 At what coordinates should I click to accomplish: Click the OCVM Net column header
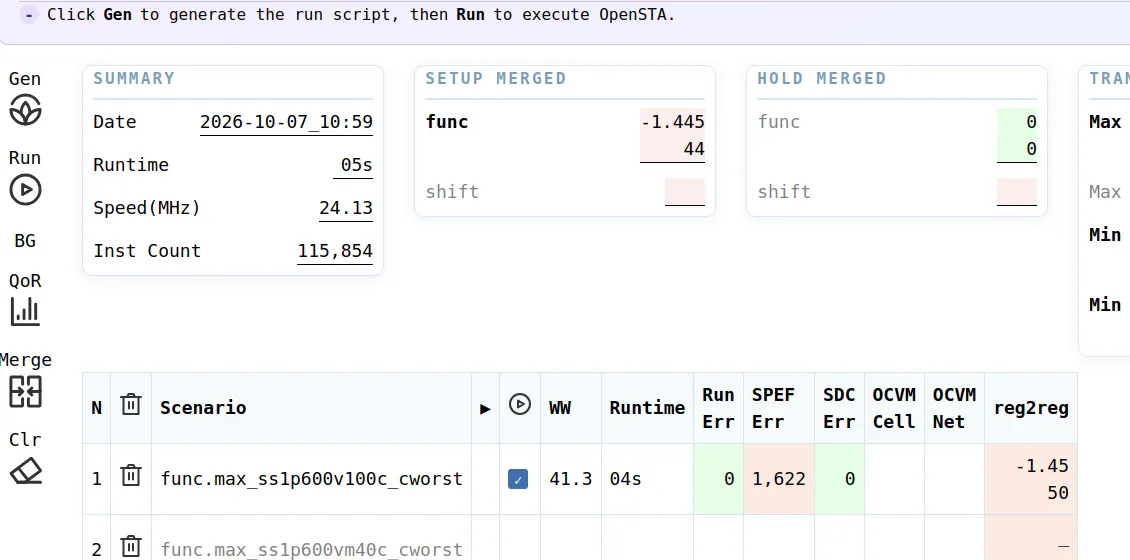pyautogui.click(x=954, y=408)
